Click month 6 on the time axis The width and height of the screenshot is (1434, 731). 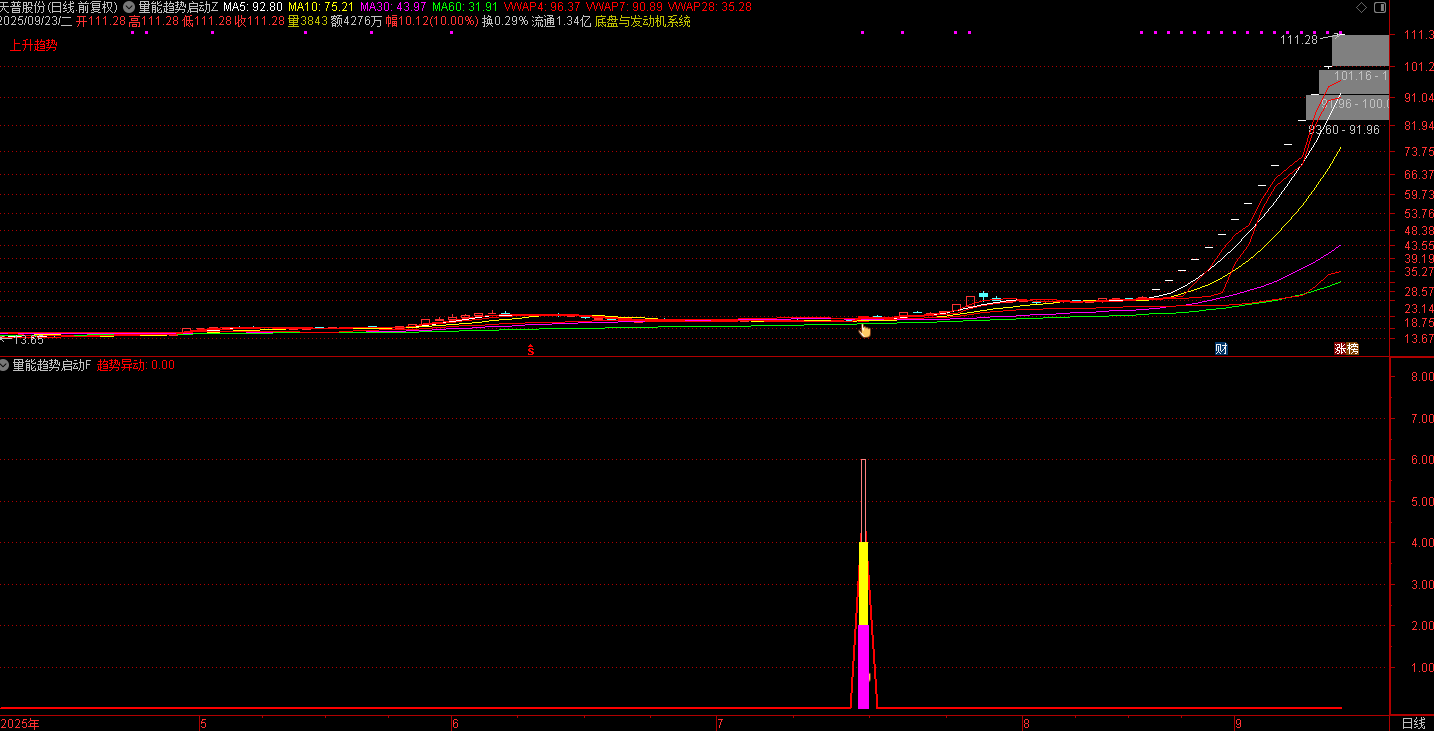coord(455,723)
